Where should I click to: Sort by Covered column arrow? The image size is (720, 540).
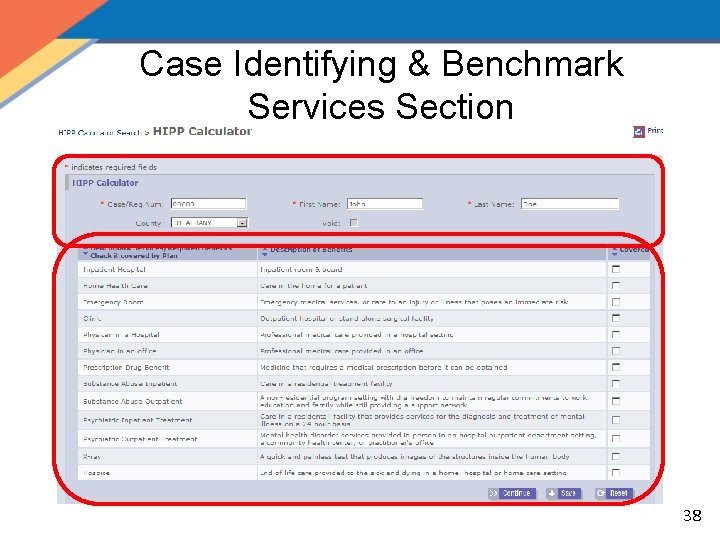click(614, 251)
